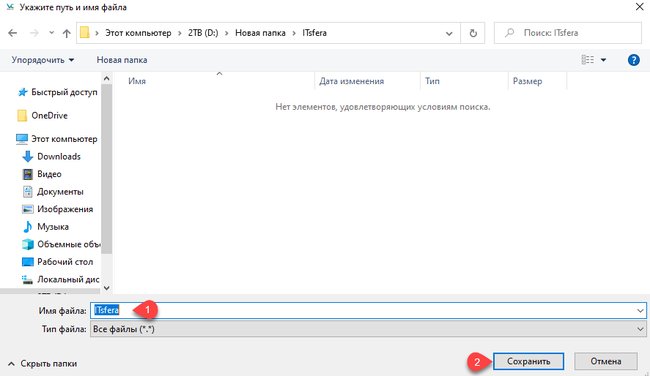Viewport: 650px width, 376px height.
Task: Open 'Объемные объекты' folder in sidebar
Action: point(68,244)
